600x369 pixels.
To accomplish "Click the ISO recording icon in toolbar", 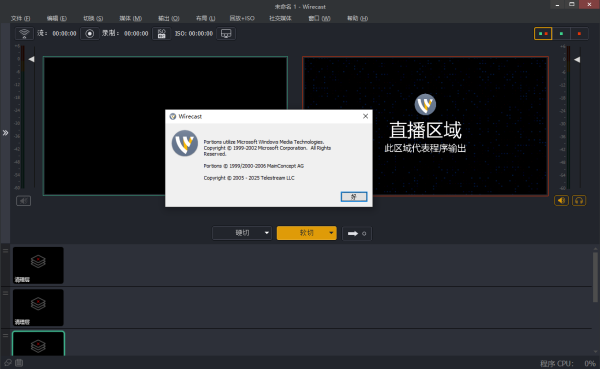I will click(x=161, y=34).
